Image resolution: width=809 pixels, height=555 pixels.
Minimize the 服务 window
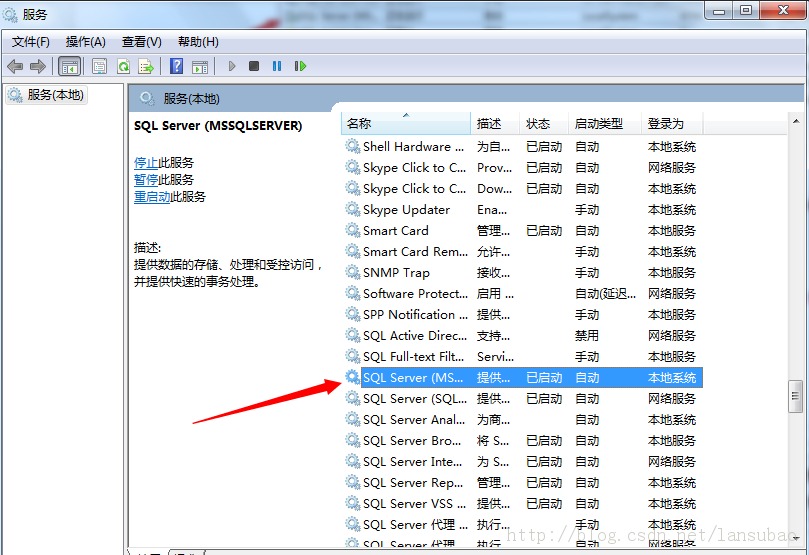click(719, 10)
